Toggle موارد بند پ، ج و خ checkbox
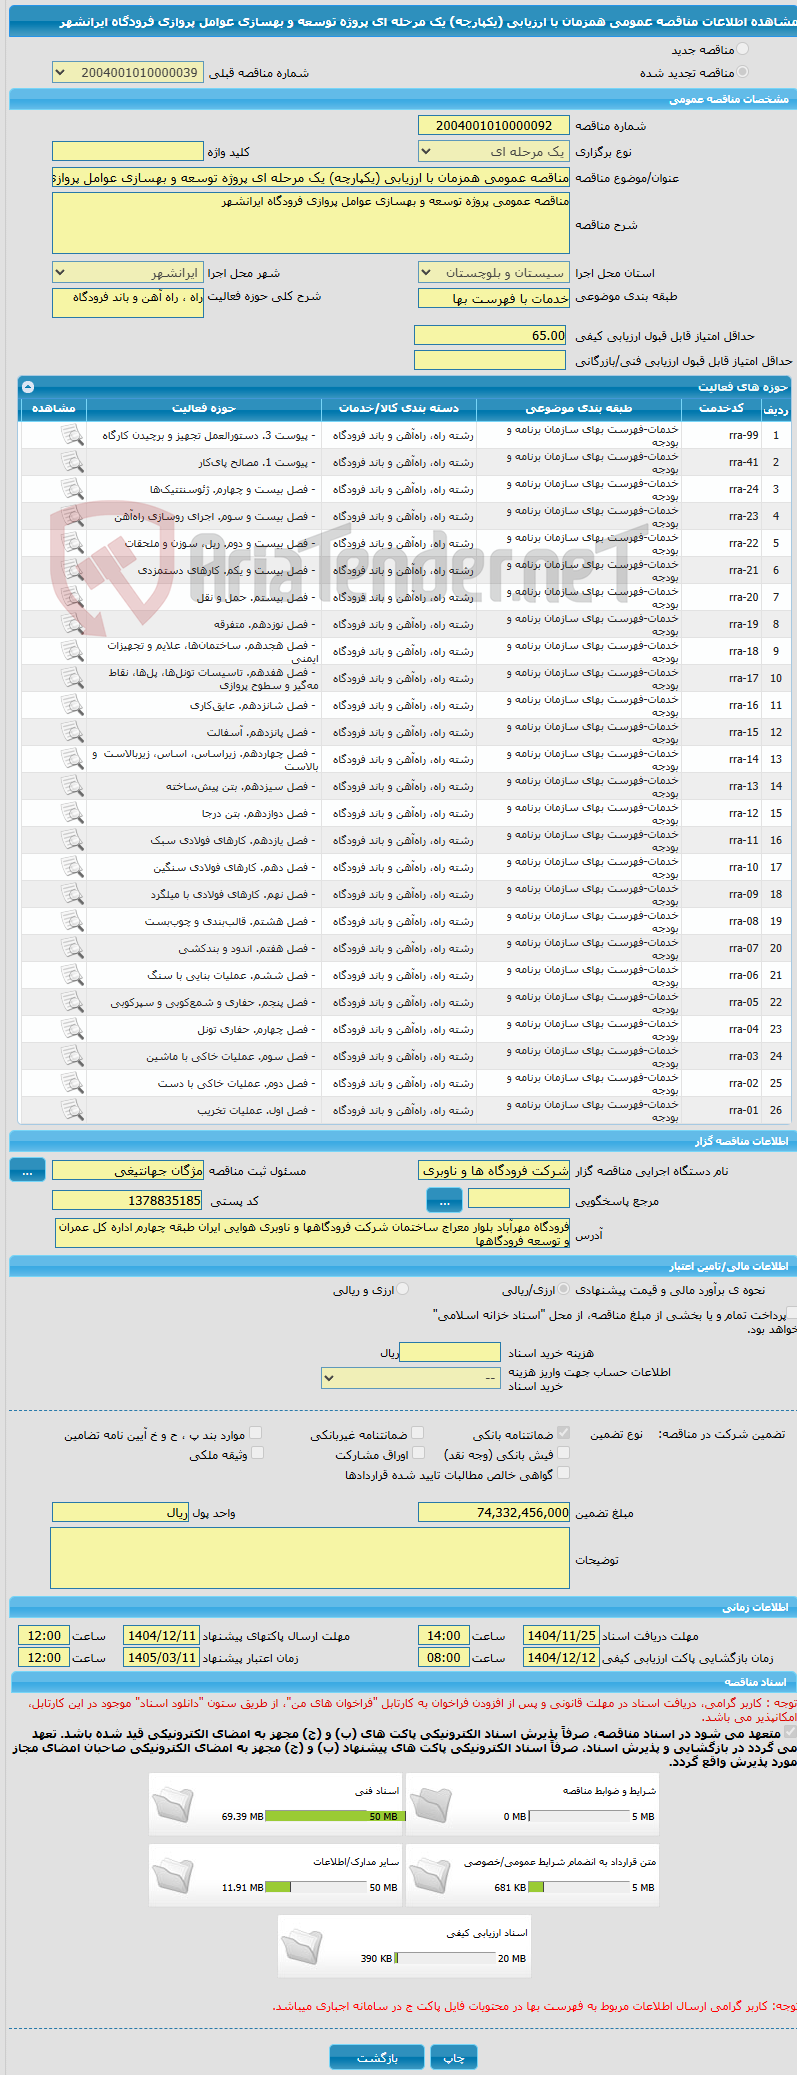This screenshot has width=797, height=2075. 256,1433
